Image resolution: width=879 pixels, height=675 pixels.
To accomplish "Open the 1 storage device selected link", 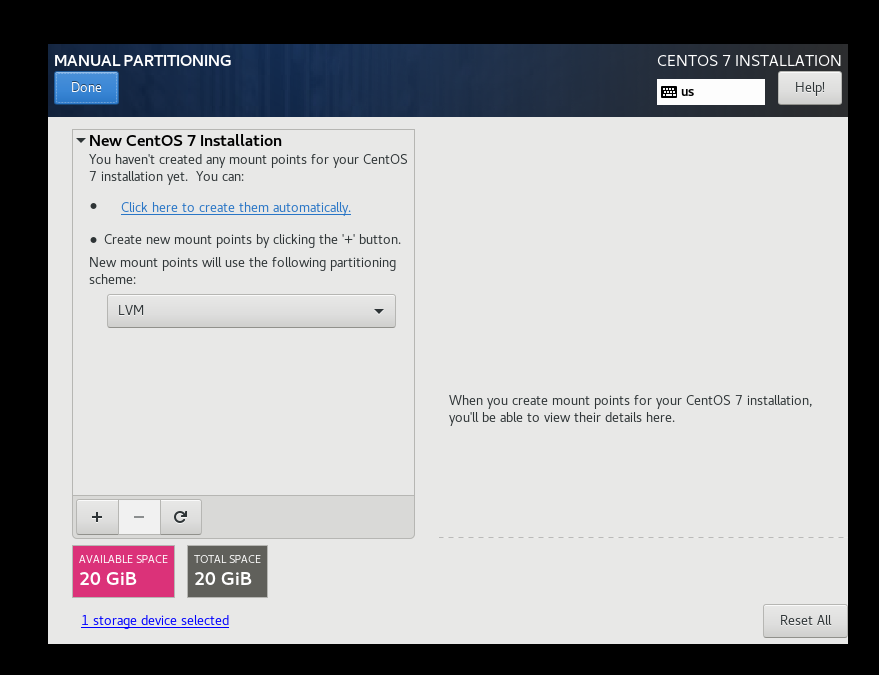I will pyautogui.click(x=155, y=621).
